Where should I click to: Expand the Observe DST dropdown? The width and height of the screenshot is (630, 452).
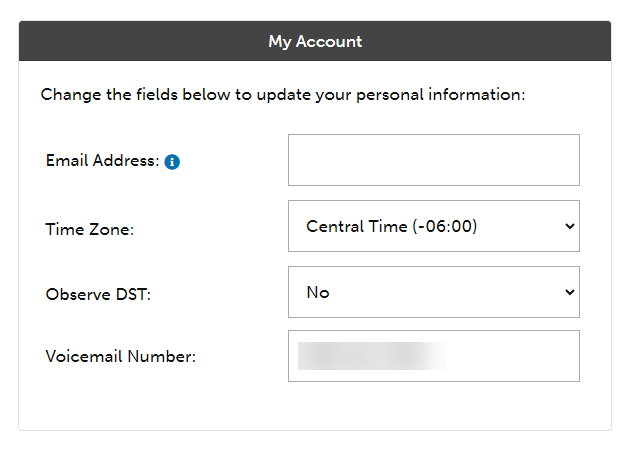pos(433,292)
